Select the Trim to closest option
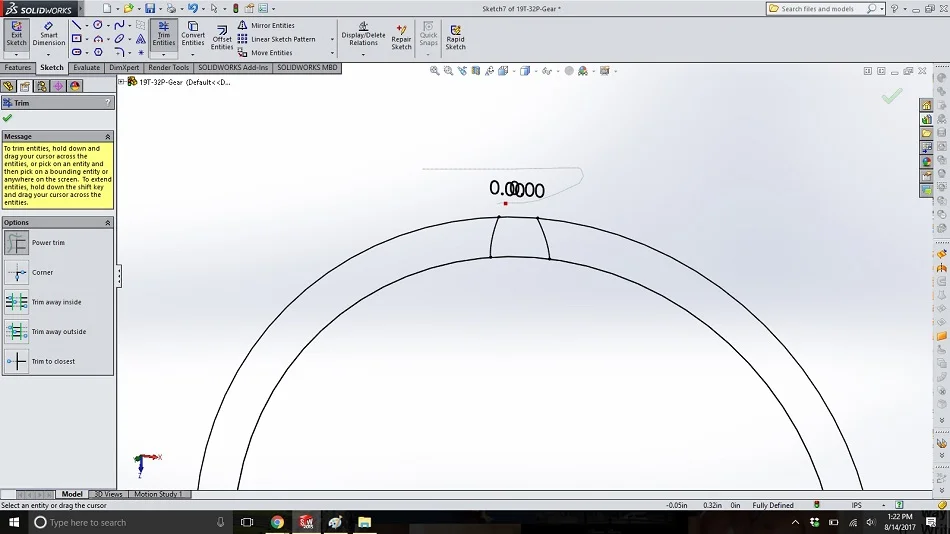This screenshot has height=534, width=950. tap(16, 361)
